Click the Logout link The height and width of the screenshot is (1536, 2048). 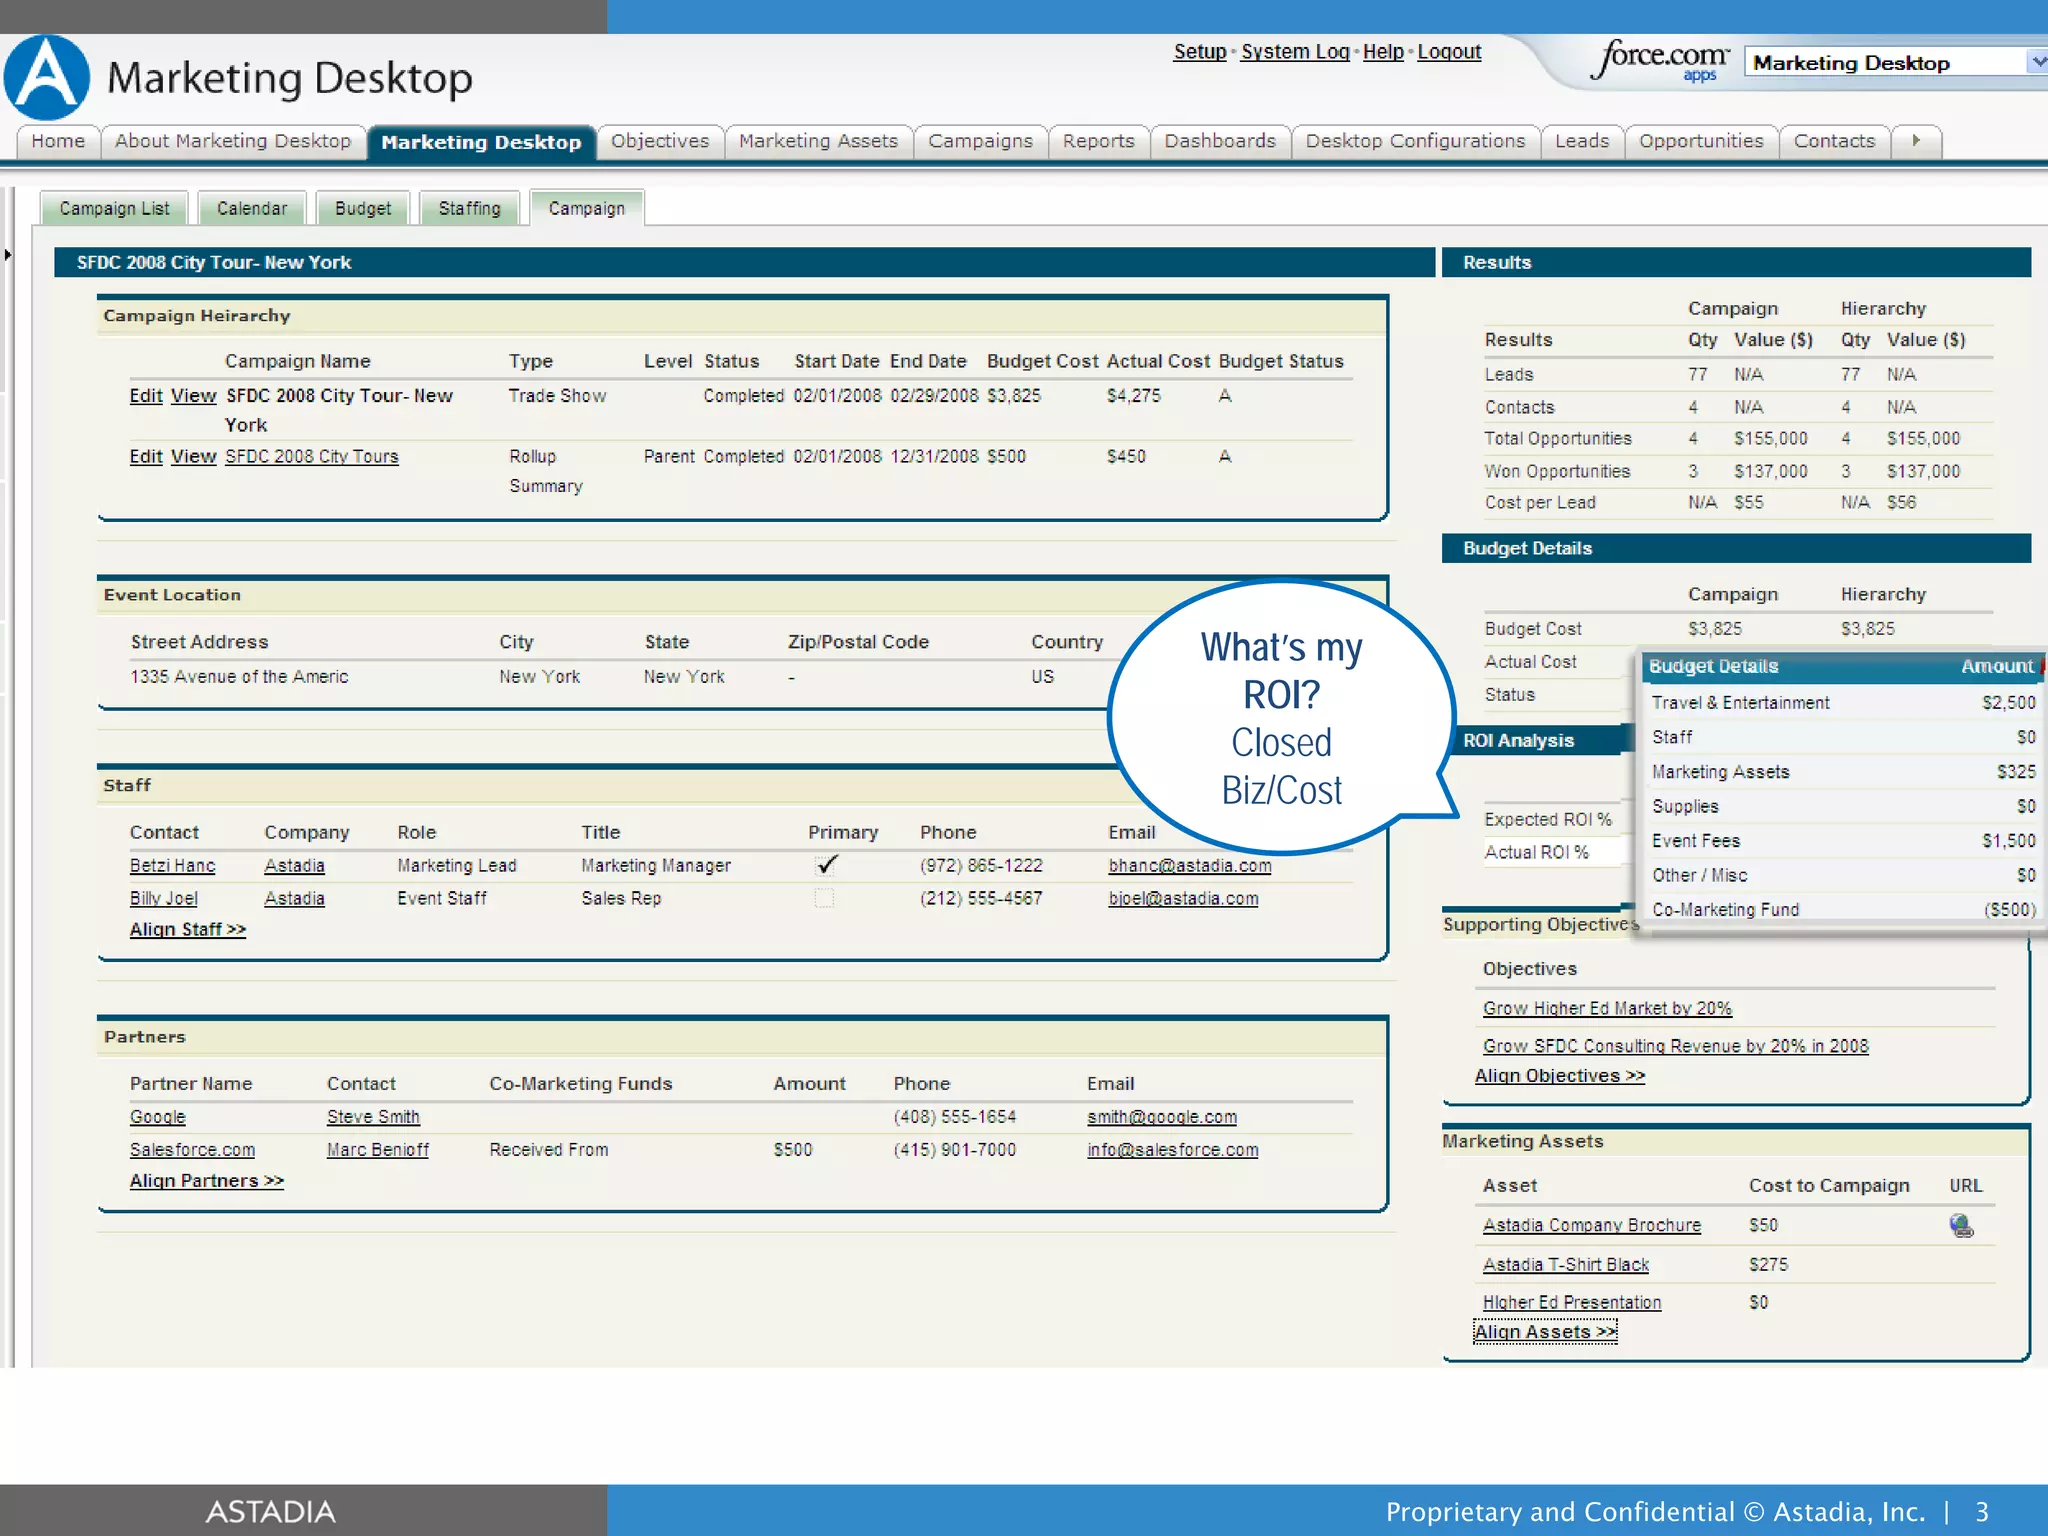[1448, 52]
